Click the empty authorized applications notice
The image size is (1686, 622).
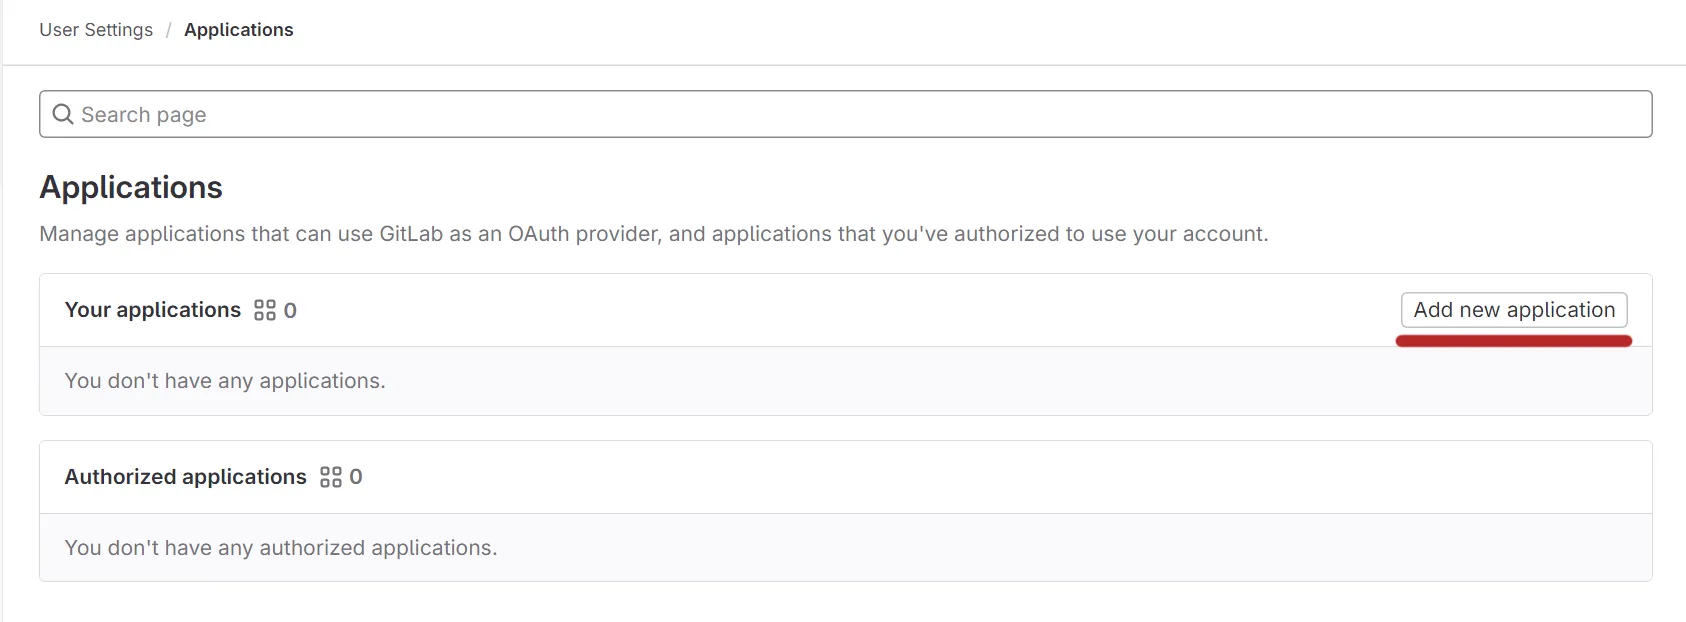(281, 547)
